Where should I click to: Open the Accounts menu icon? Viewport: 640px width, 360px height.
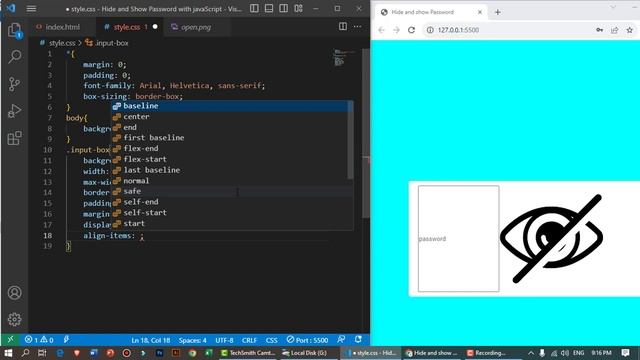pos(15,293)
